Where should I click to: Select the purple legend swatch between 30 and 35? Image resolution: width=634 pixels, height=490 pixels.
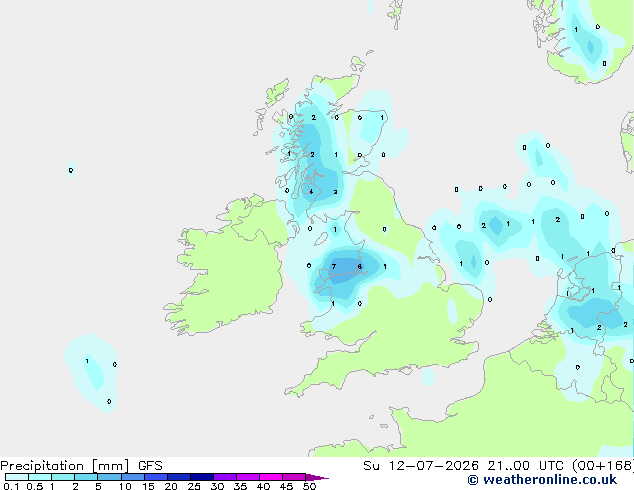pos(225,477)
